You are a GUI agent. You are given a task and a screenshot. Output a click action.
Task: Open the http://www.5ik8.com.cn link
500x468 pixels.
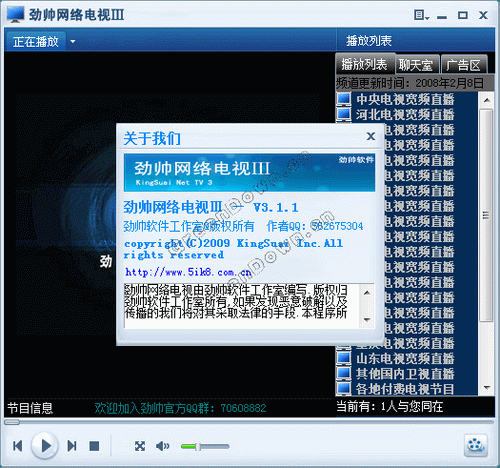click(x=188, y=272)
